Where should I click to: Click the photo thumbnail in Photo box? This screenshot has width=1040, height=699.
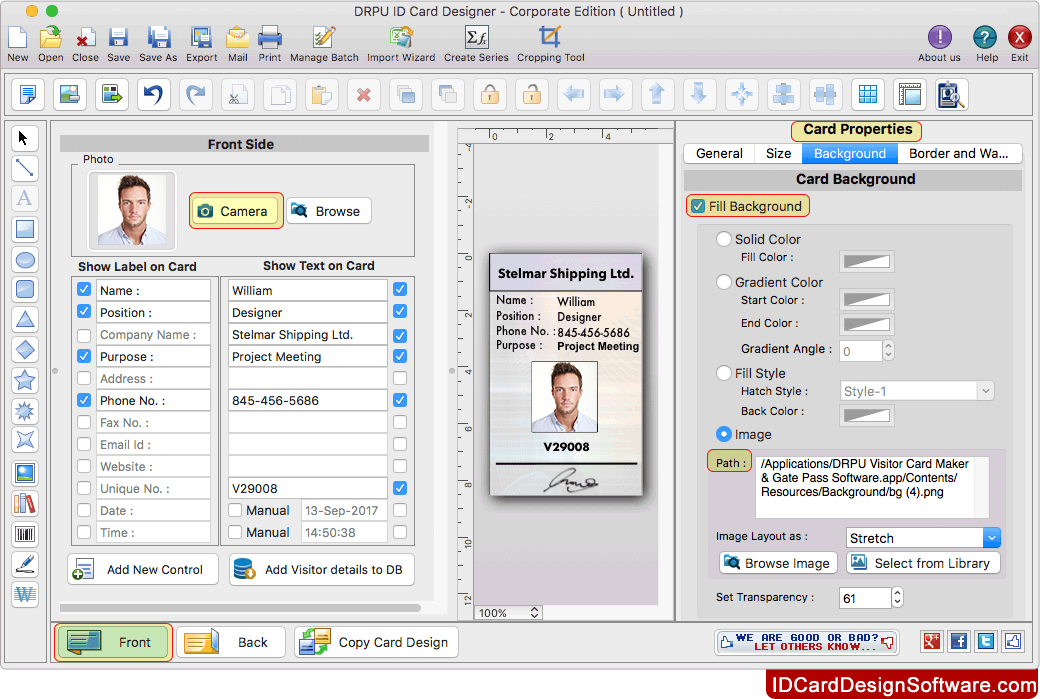[x=132, y=210]
